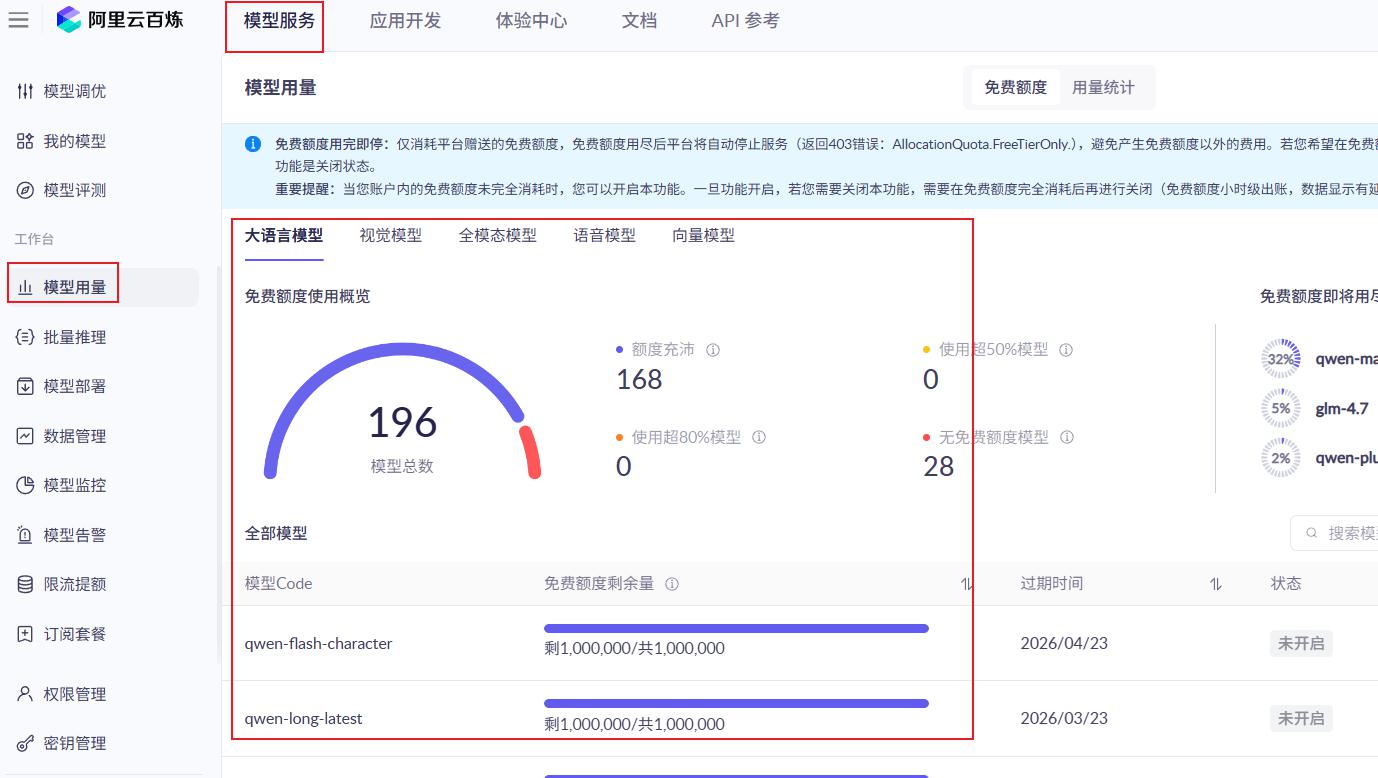Sort by 免费额度剩余量 column arrows

click(x=966, y=584)
